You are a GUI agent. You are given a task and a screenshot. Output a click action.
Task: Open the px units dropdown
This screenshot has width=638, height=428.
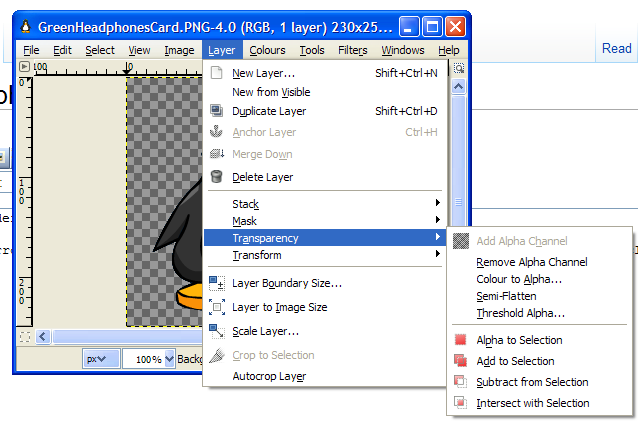click(x=101, y=359)
